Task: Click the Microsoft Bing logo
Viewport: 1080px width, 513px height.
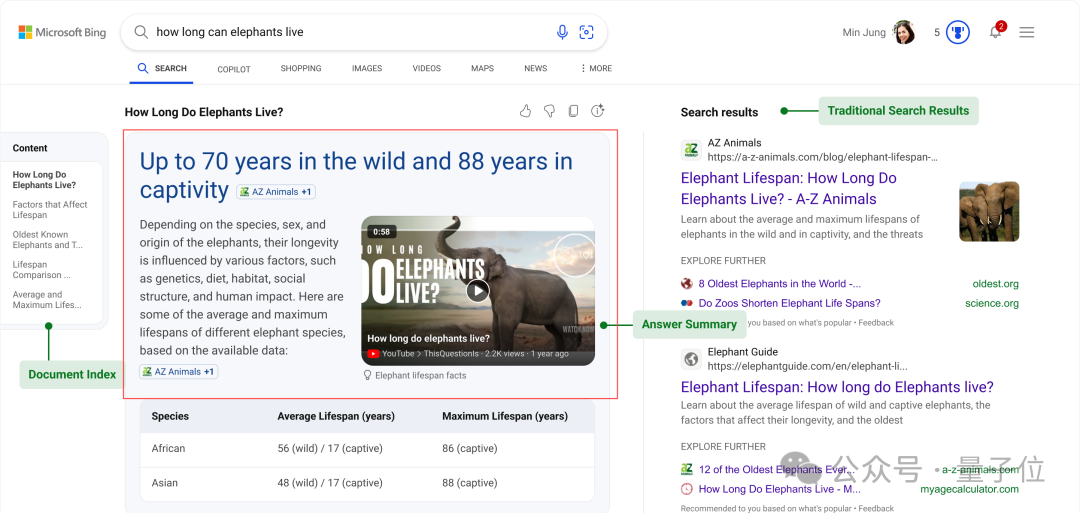Action: tap(62, 32)
